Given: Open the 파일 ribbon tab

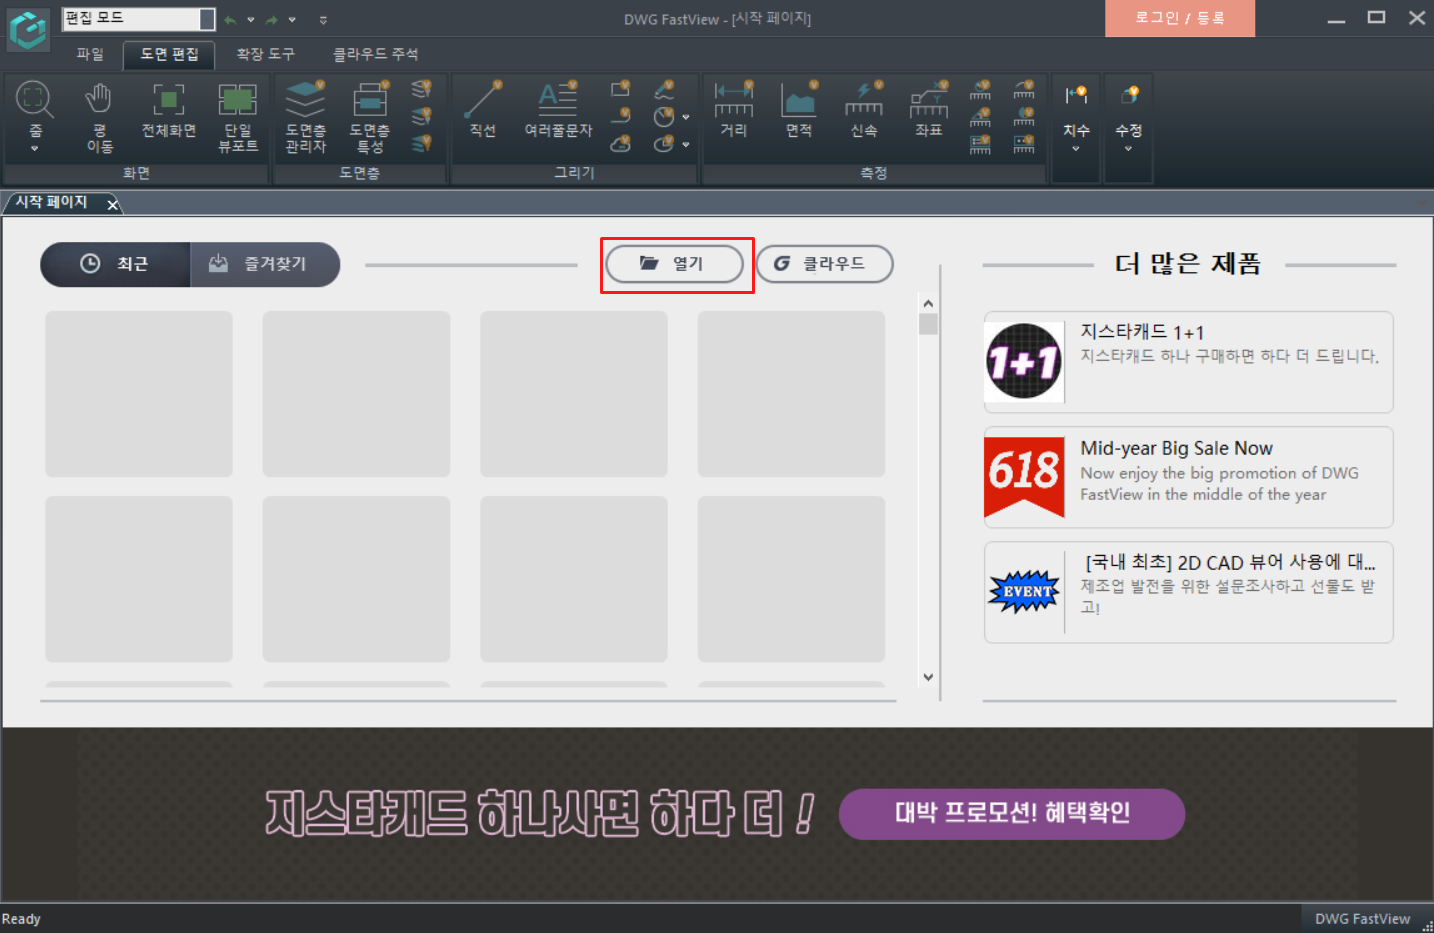Looking at the screenshot, I should pyautogui.click(x=90, y=54).
